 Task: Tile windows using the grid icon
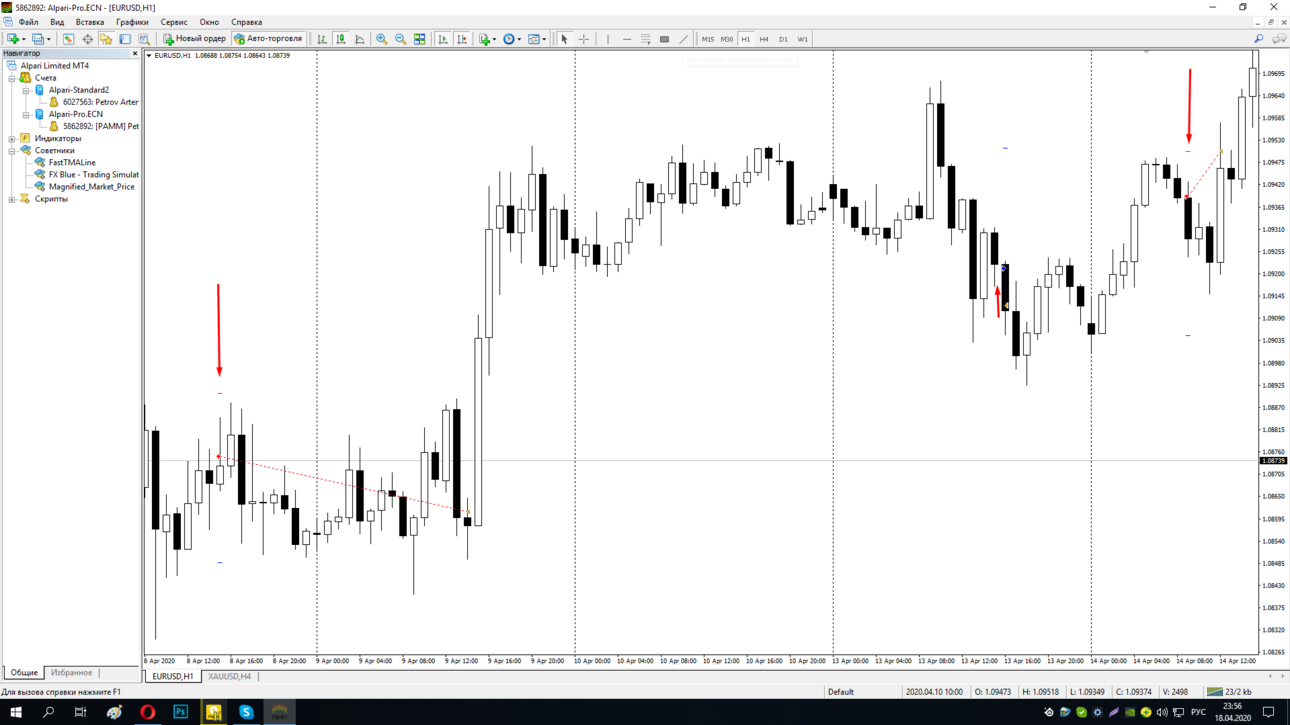[420, 39]
